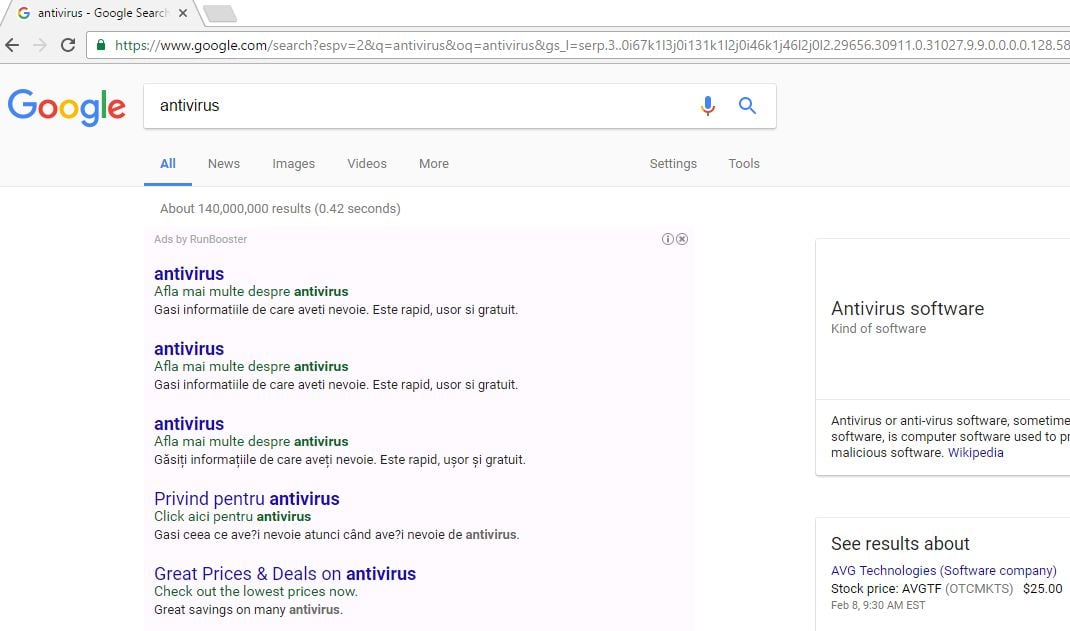Click the voice search microphone icon
Viewport: 1070px width, 631px height.
pos(708,106)
